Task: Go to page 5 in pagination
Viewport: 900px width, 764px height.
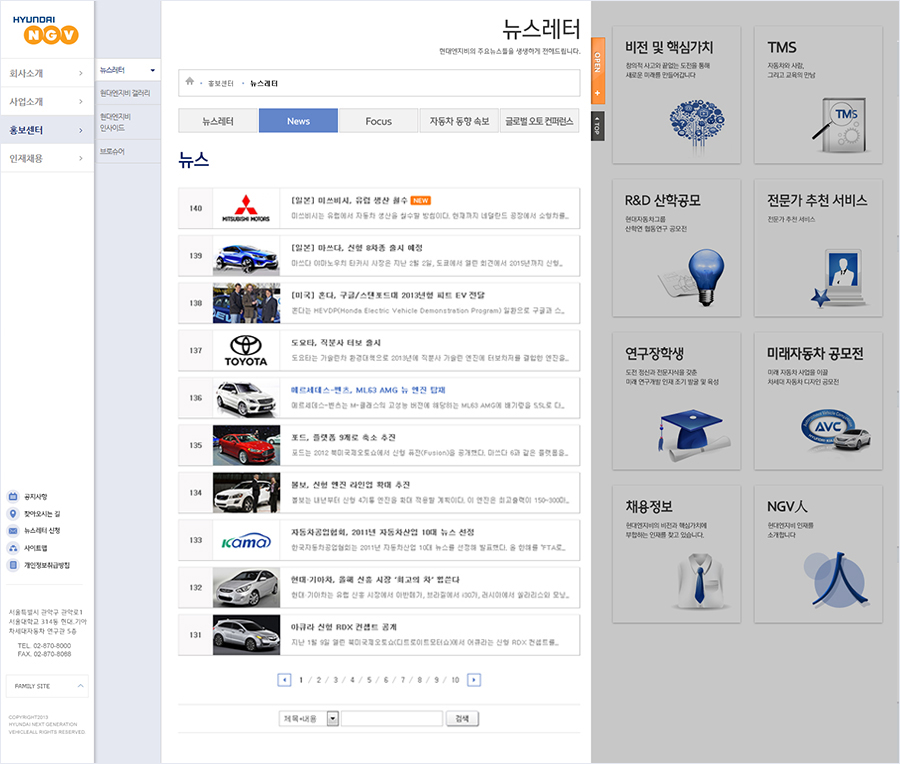Action: tap(369, 680)
